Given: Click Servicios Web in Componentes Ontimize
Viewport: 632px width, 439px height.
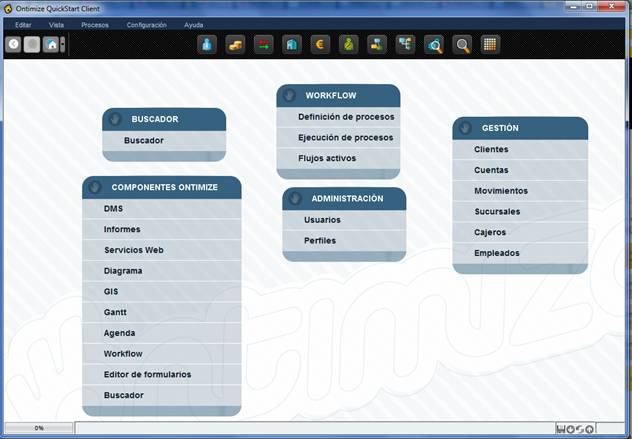Looking at the screenshot, I should click(133, 250).
